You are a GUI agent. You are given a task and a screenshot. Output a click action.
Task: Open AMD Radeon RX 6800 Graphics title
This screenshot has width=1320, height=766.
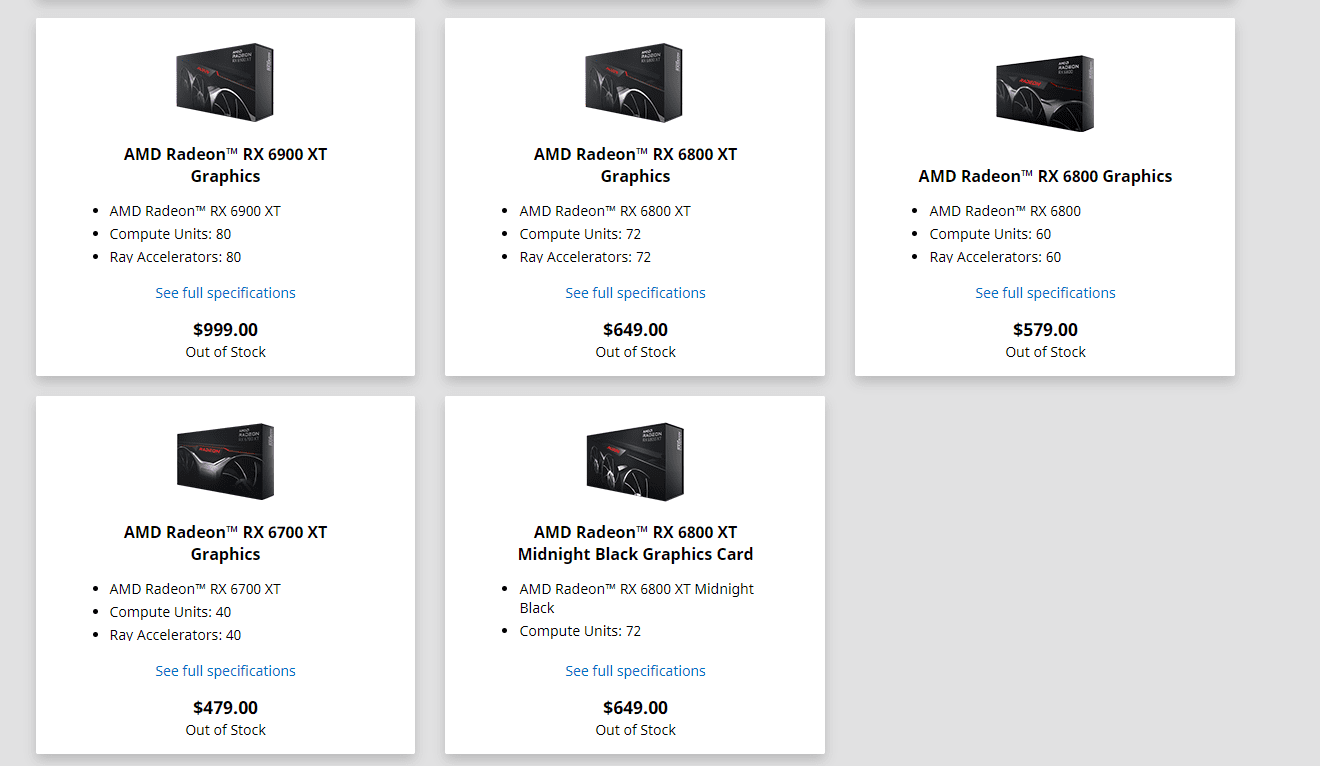(x=1045, y=176)
